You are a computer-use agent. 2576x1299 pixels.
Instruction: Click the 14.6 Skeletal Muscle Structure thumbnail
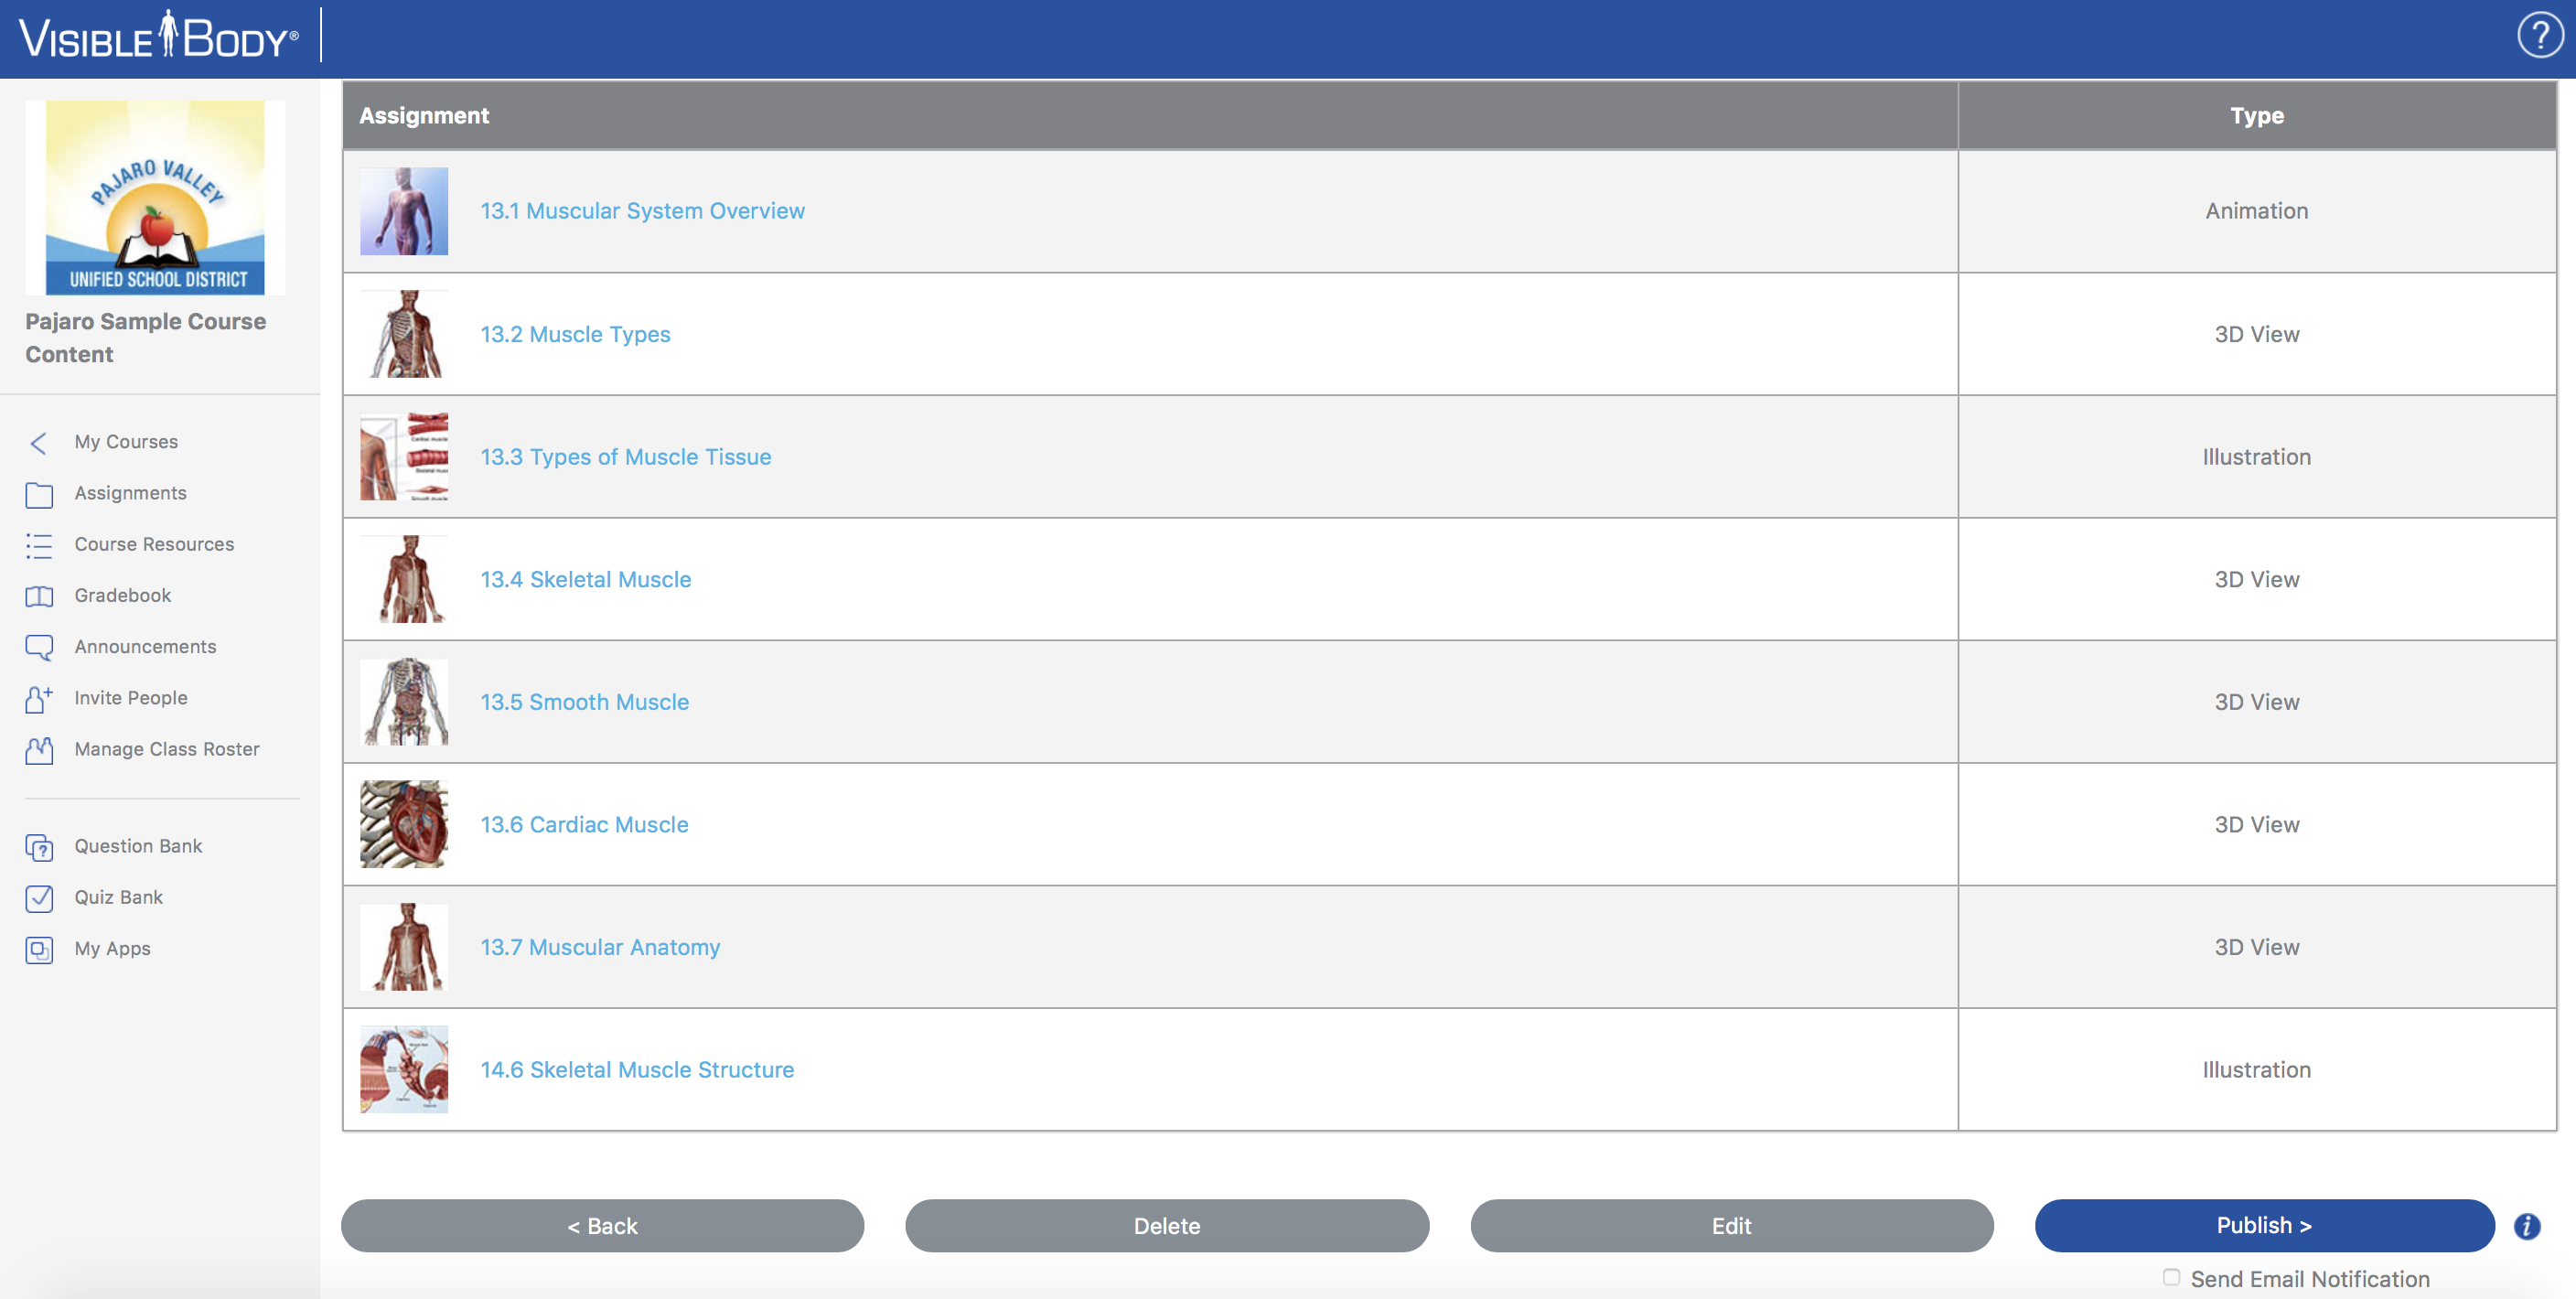[x=404, y=1067]
